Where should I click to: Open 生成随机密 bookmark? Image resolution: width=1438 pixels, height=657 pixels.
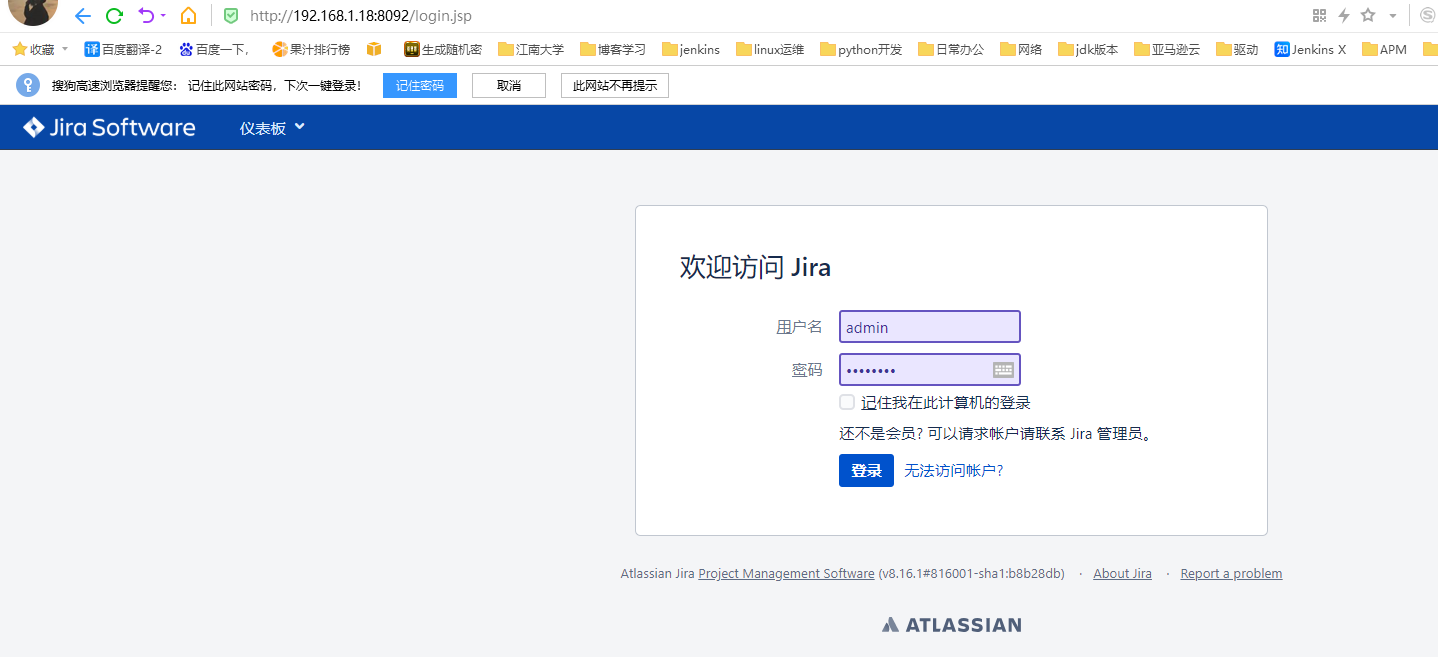[443, 49]
